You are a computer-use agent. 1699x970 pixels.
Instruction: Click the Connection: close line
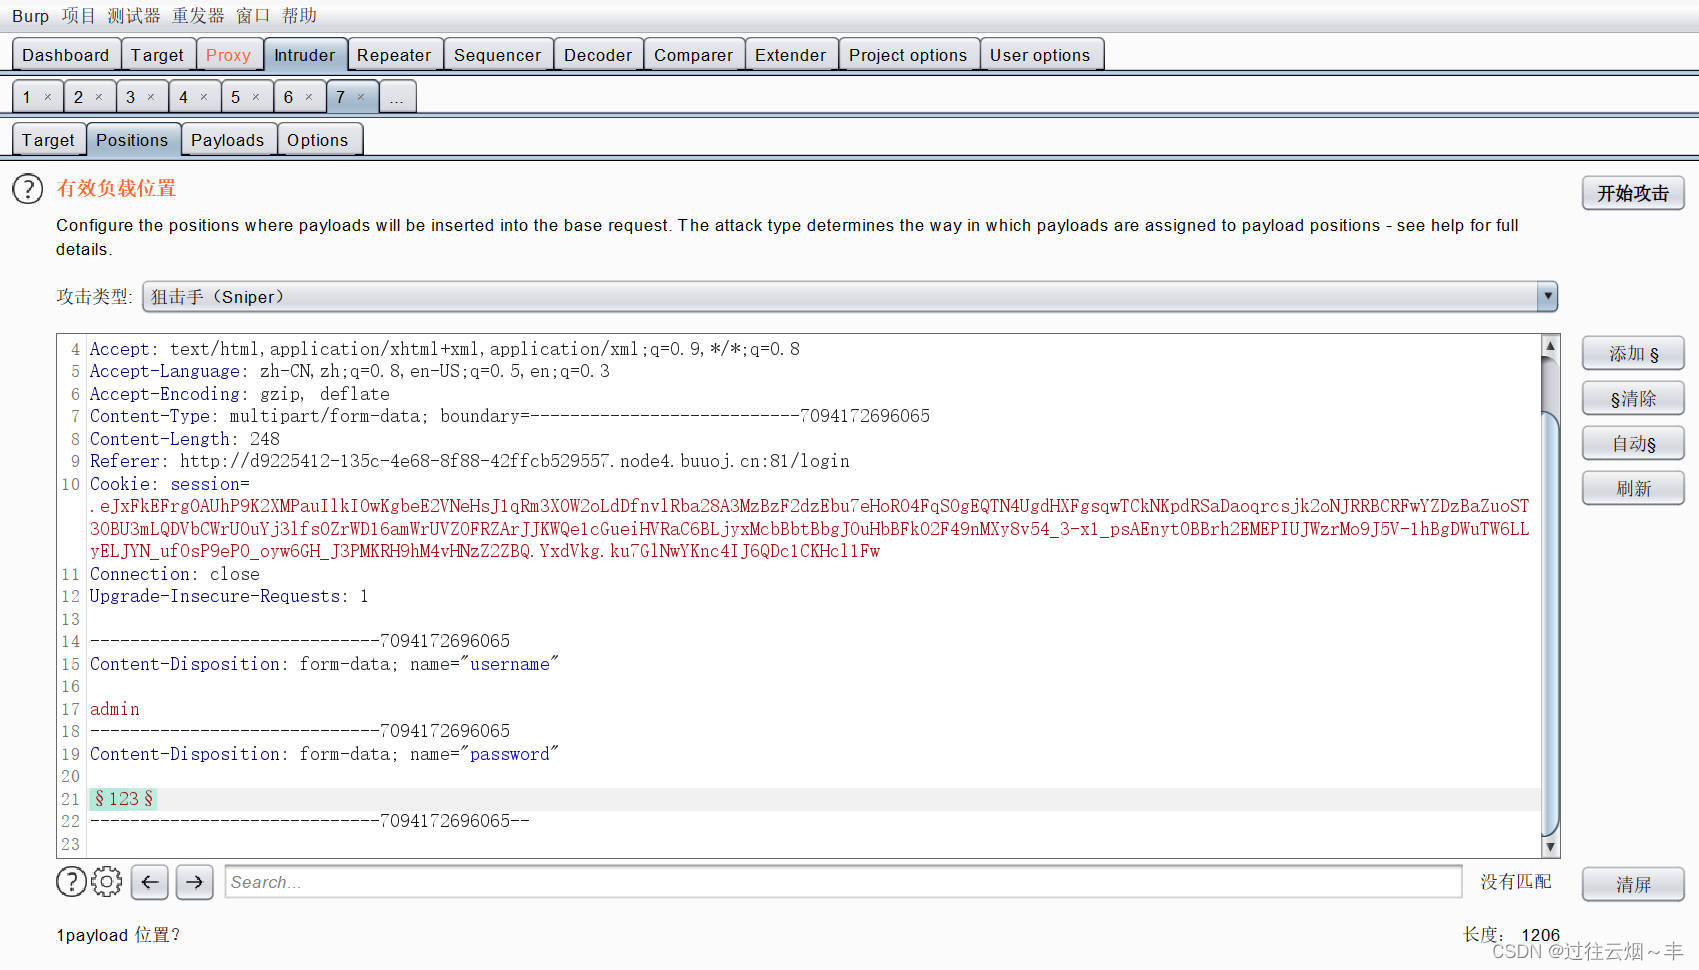pyautogui.click(x=175, y=574)
